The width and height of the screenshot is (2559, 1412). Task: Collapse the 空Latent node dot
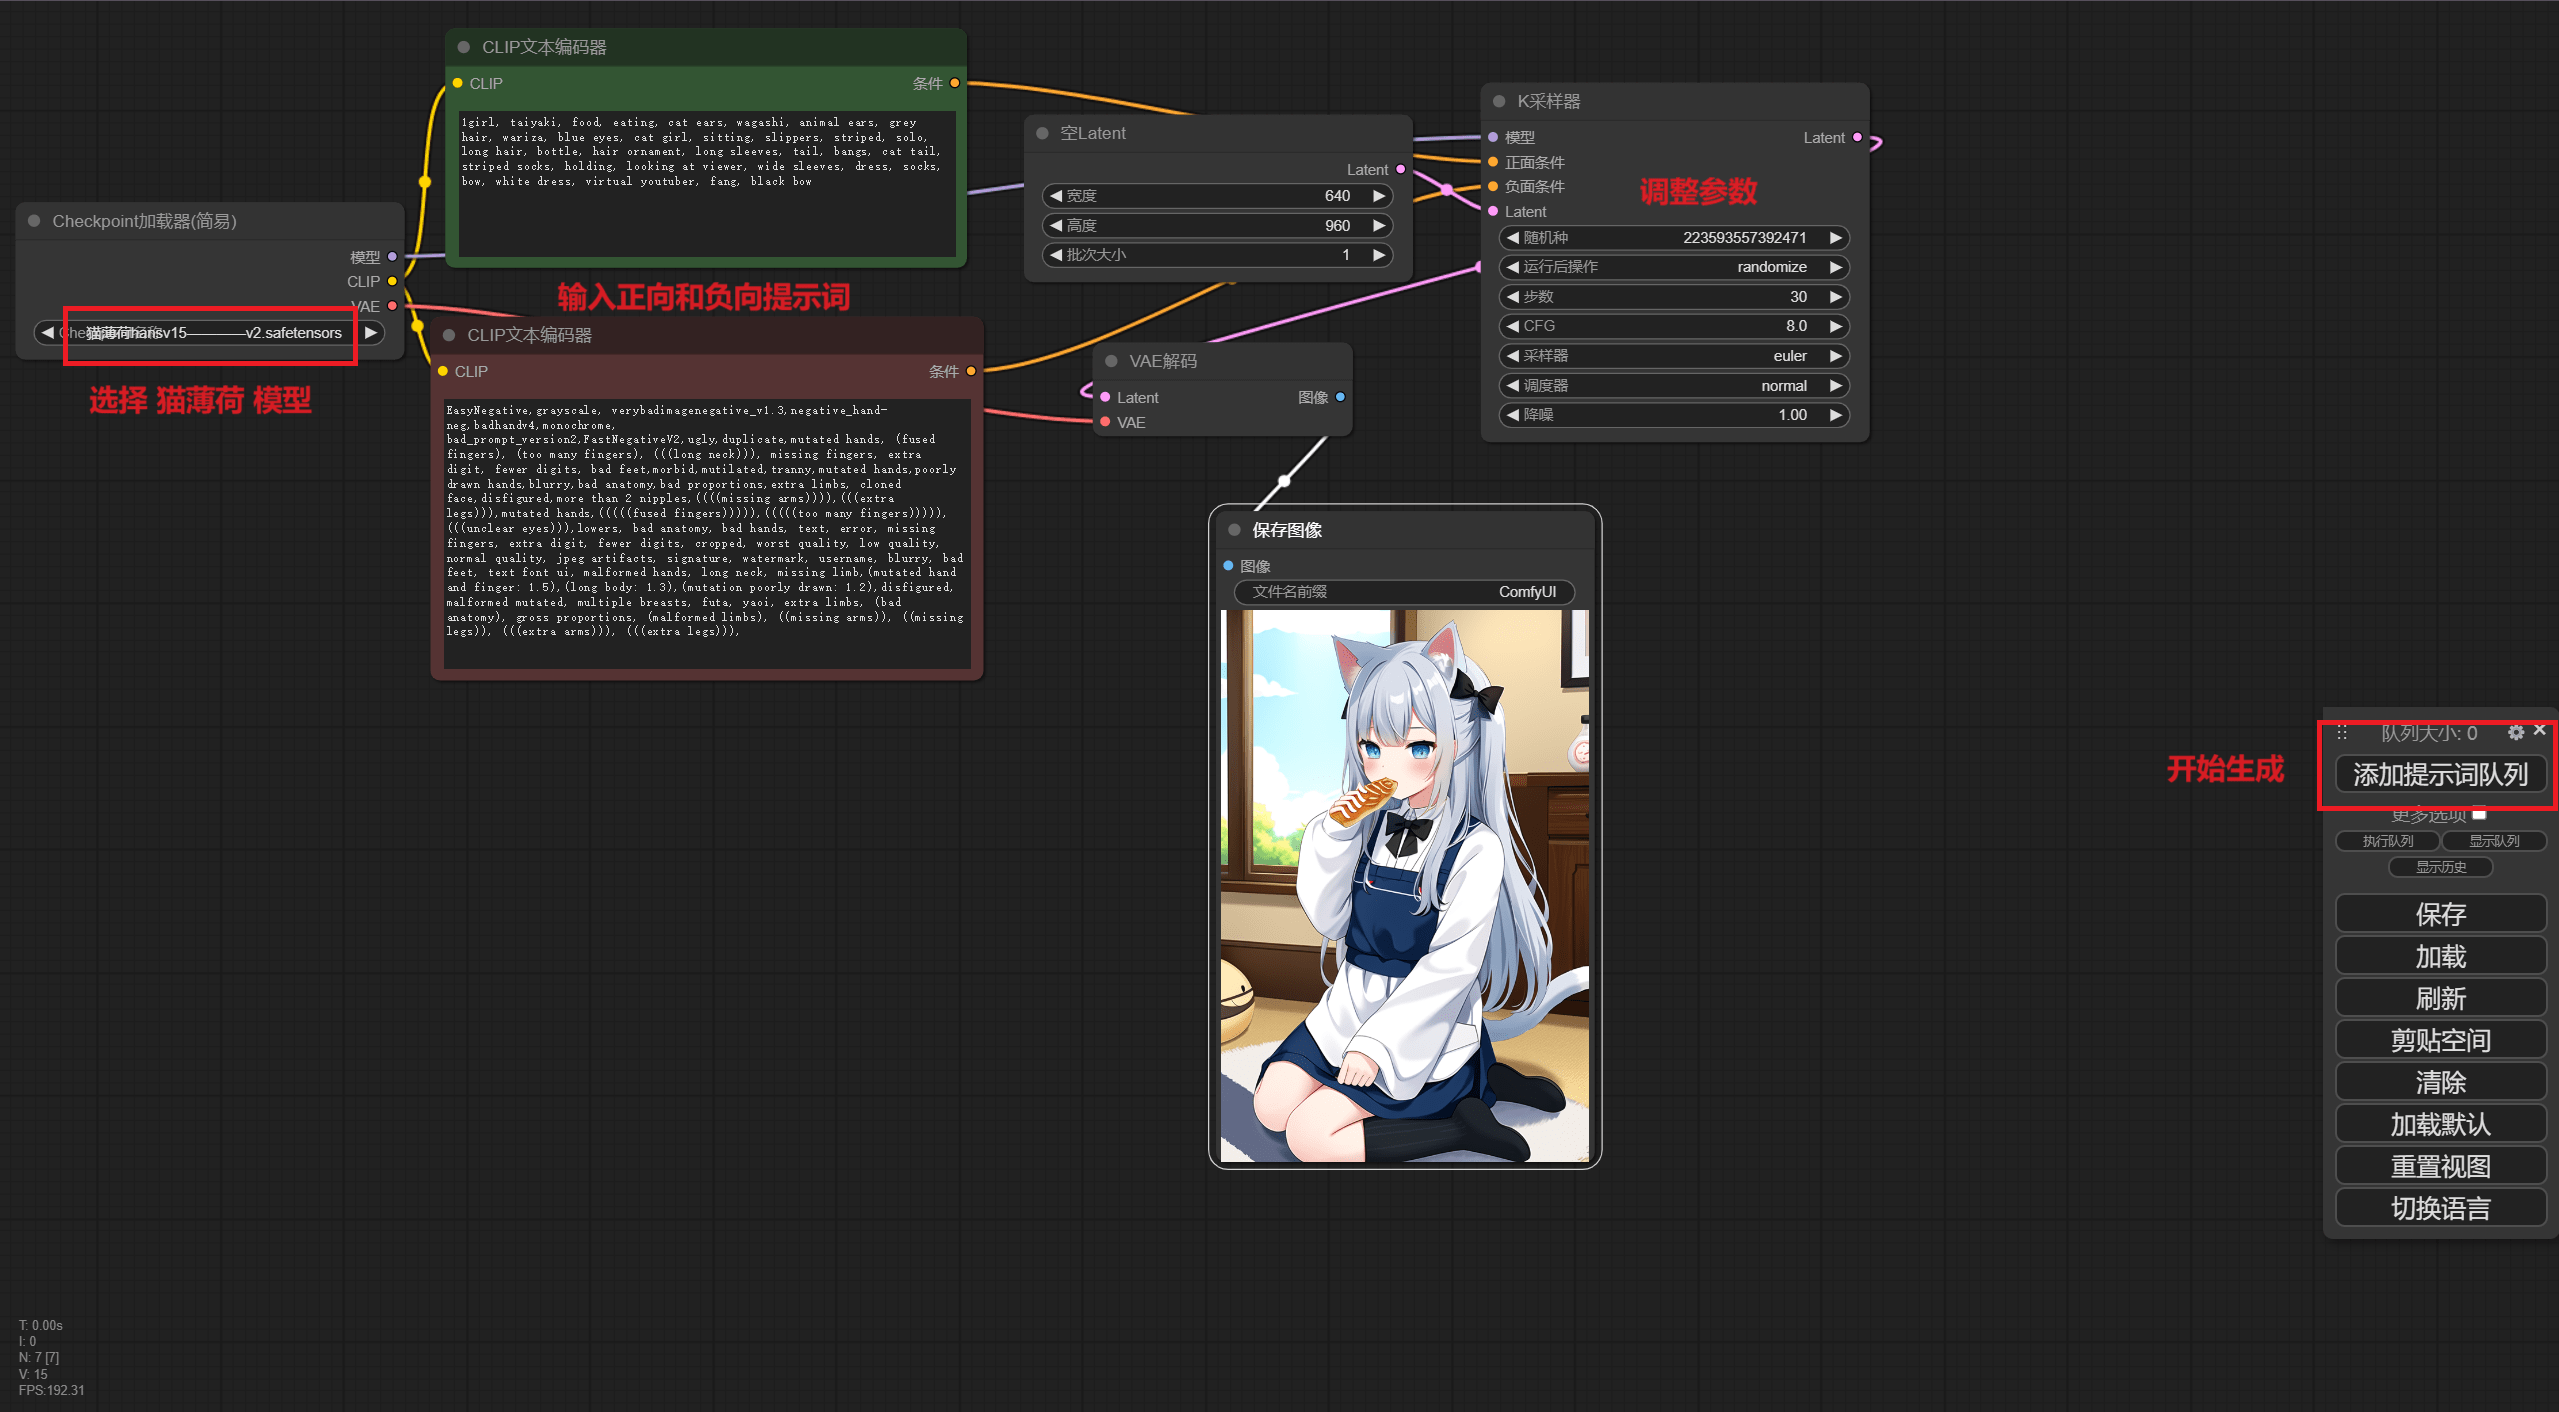click(1042, 133)
